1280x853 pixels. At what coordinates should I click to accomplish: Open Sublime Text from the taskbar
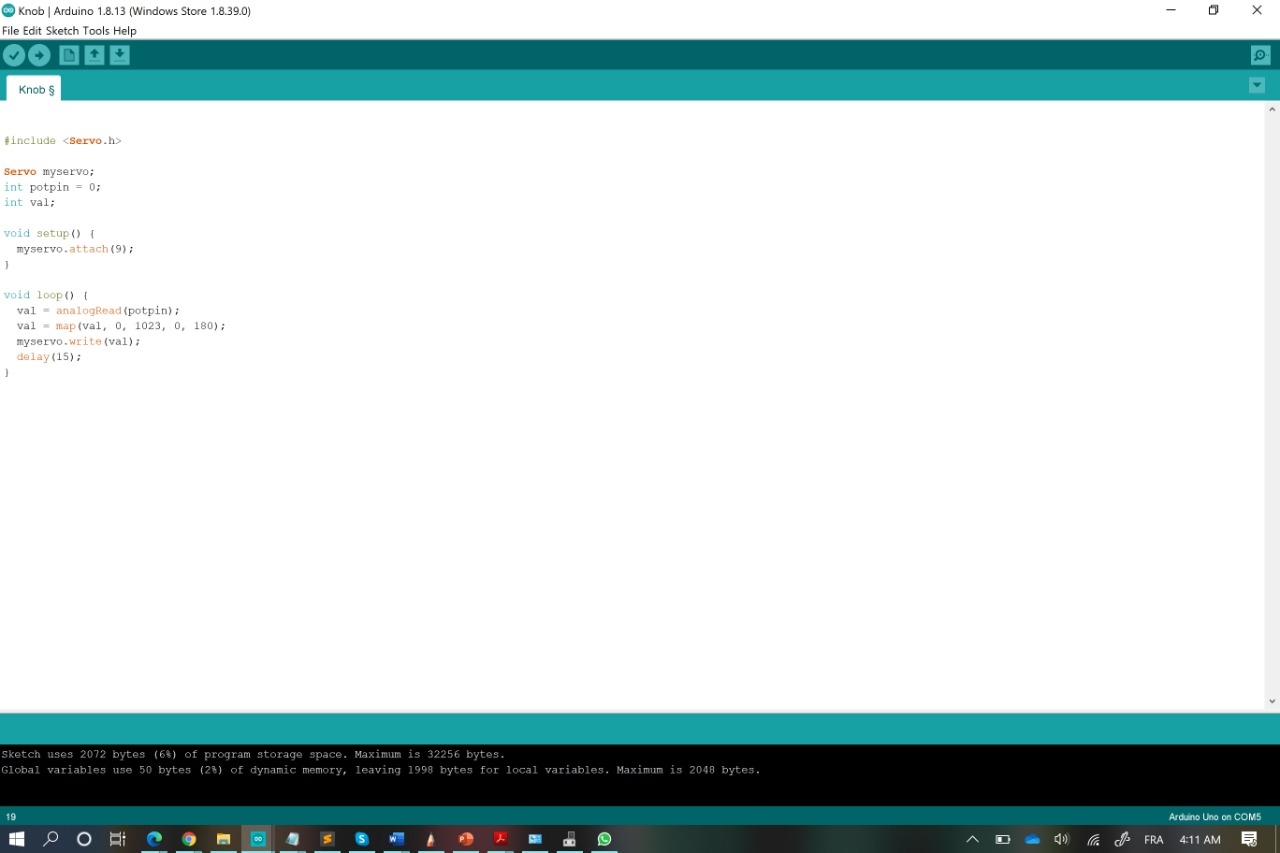tap(327, 839)
